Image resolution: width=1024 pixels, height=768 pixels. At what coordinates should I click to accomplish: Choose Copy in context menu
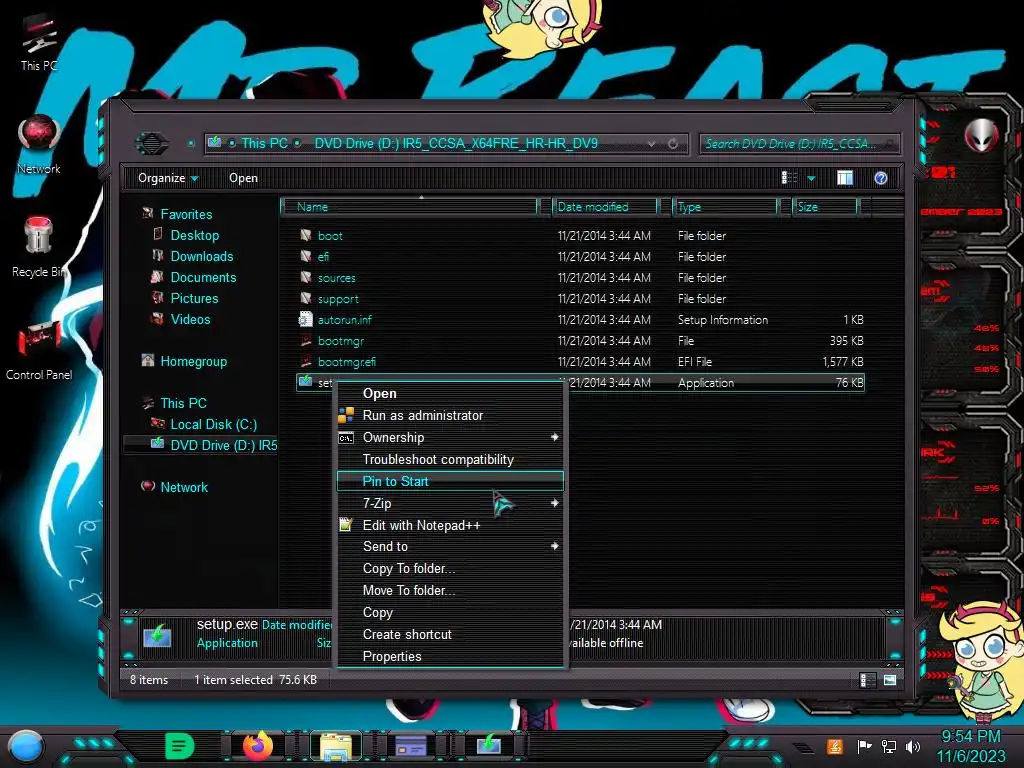tap(450, 613)
